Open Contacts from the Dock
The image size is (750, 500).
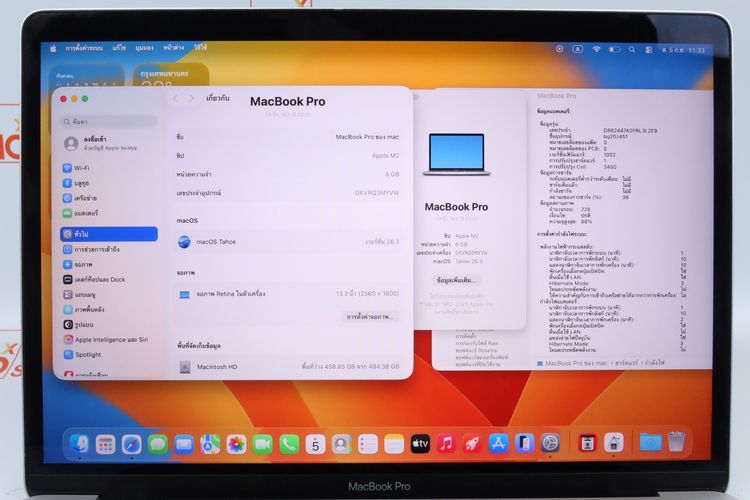(x=342, y=444)
